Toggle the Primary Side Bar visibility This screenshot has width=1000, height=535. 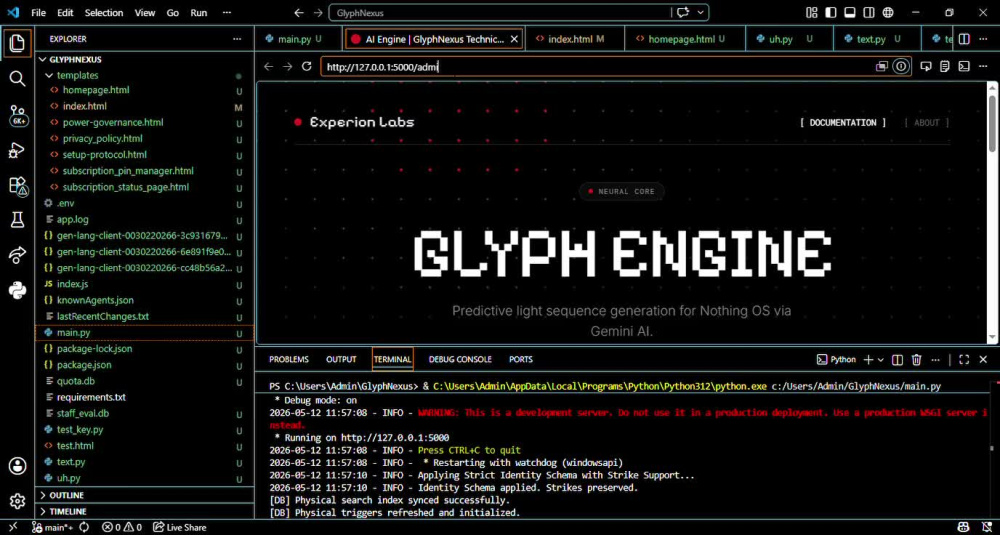click(830, 12)
